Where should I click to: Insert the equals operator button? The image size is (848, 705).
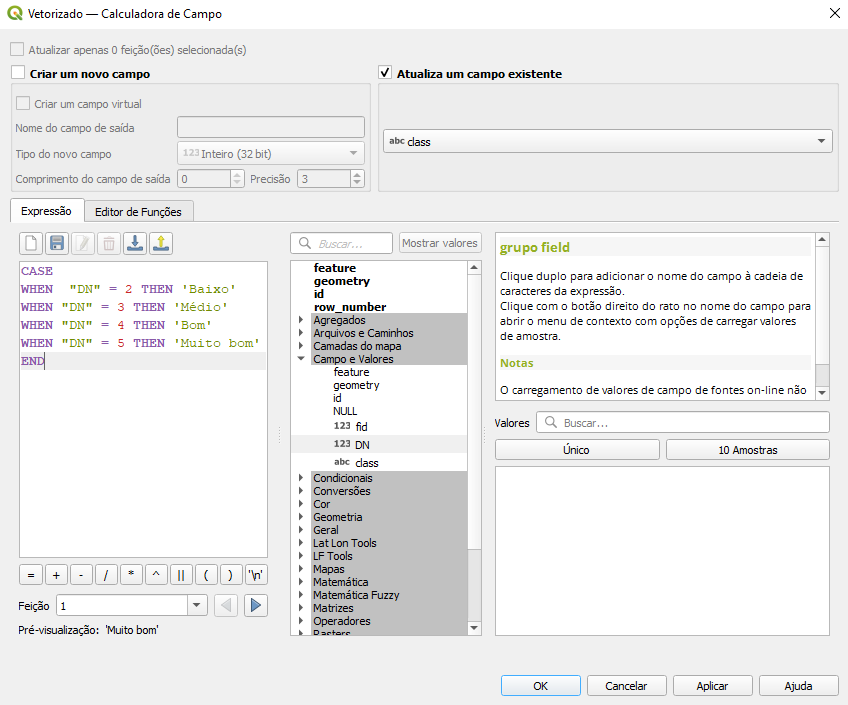31,575
